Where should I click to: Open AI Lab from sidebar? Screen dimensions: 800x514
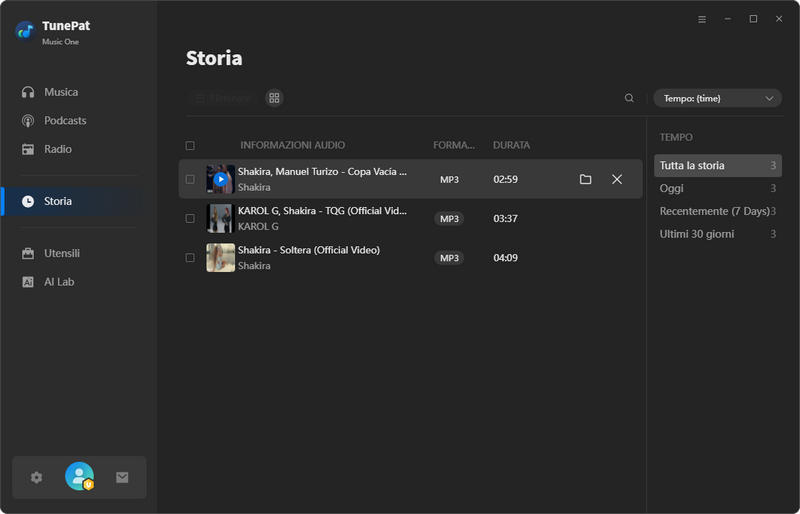click(x=59, y=282)
